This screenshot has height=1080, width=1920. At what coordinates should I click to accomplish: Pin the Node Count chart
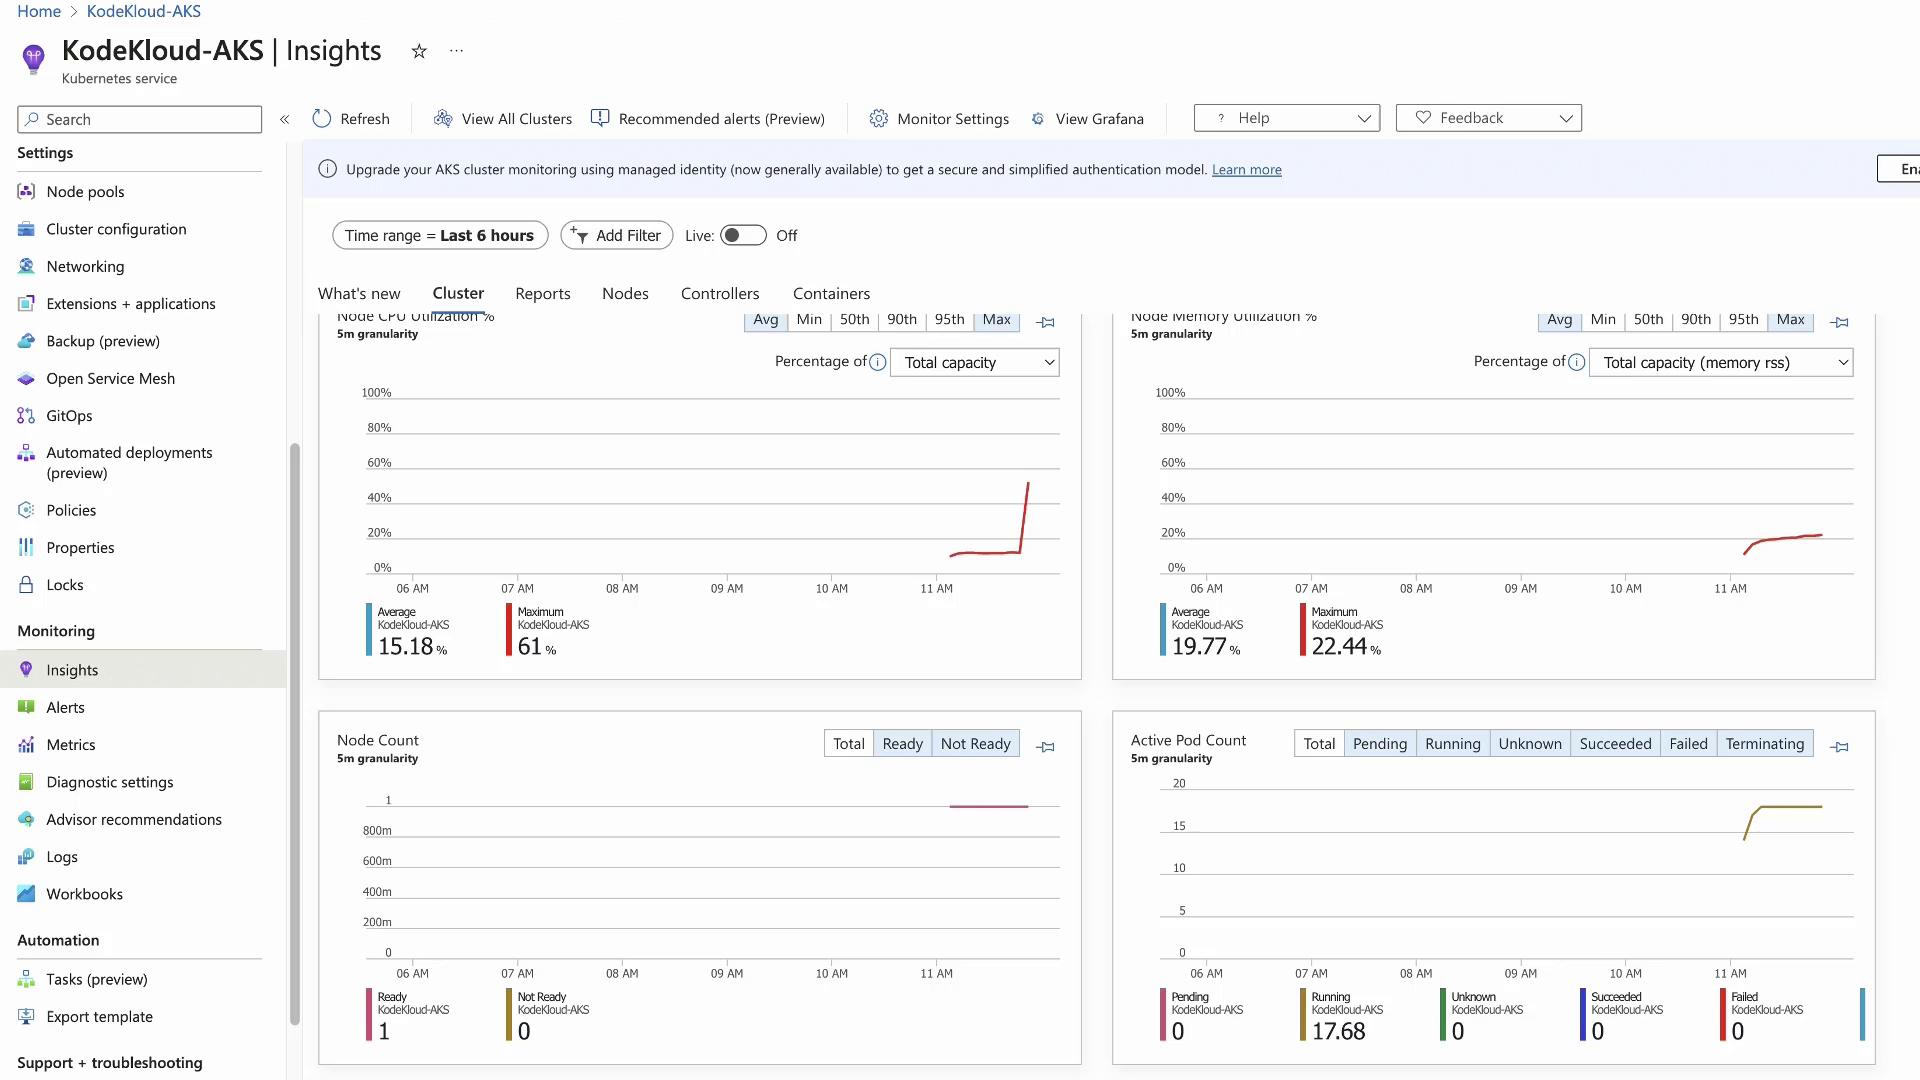point(1045,746)
